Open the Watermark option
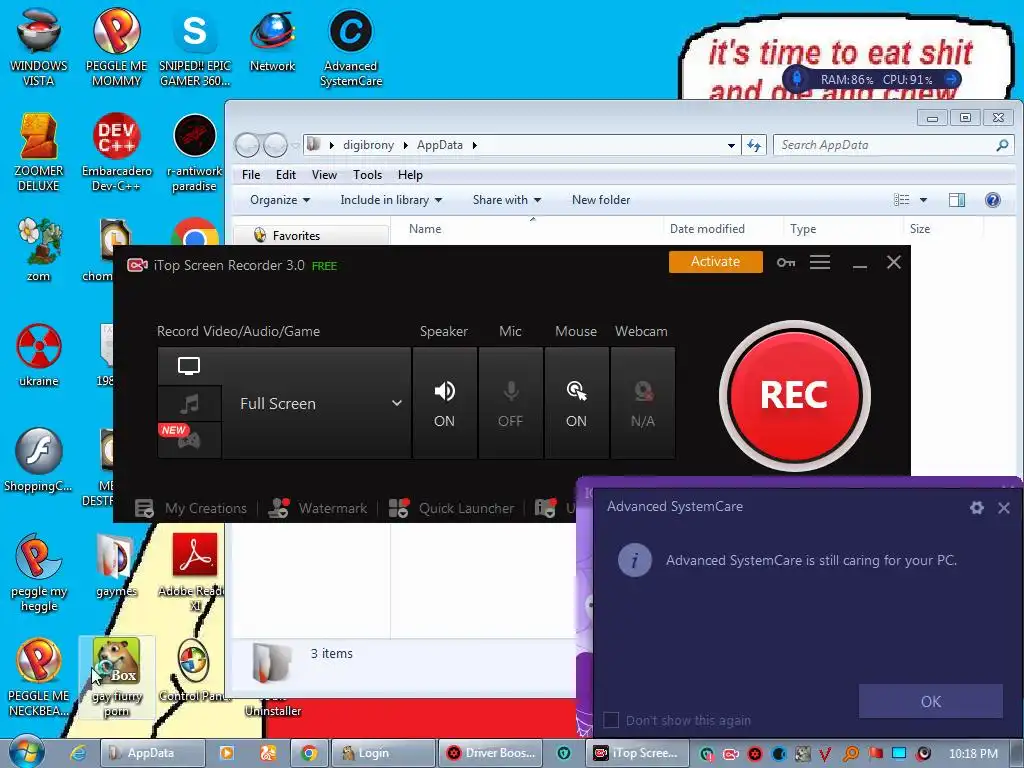The height and width of the screenshot is (768, 1024). 318,508
